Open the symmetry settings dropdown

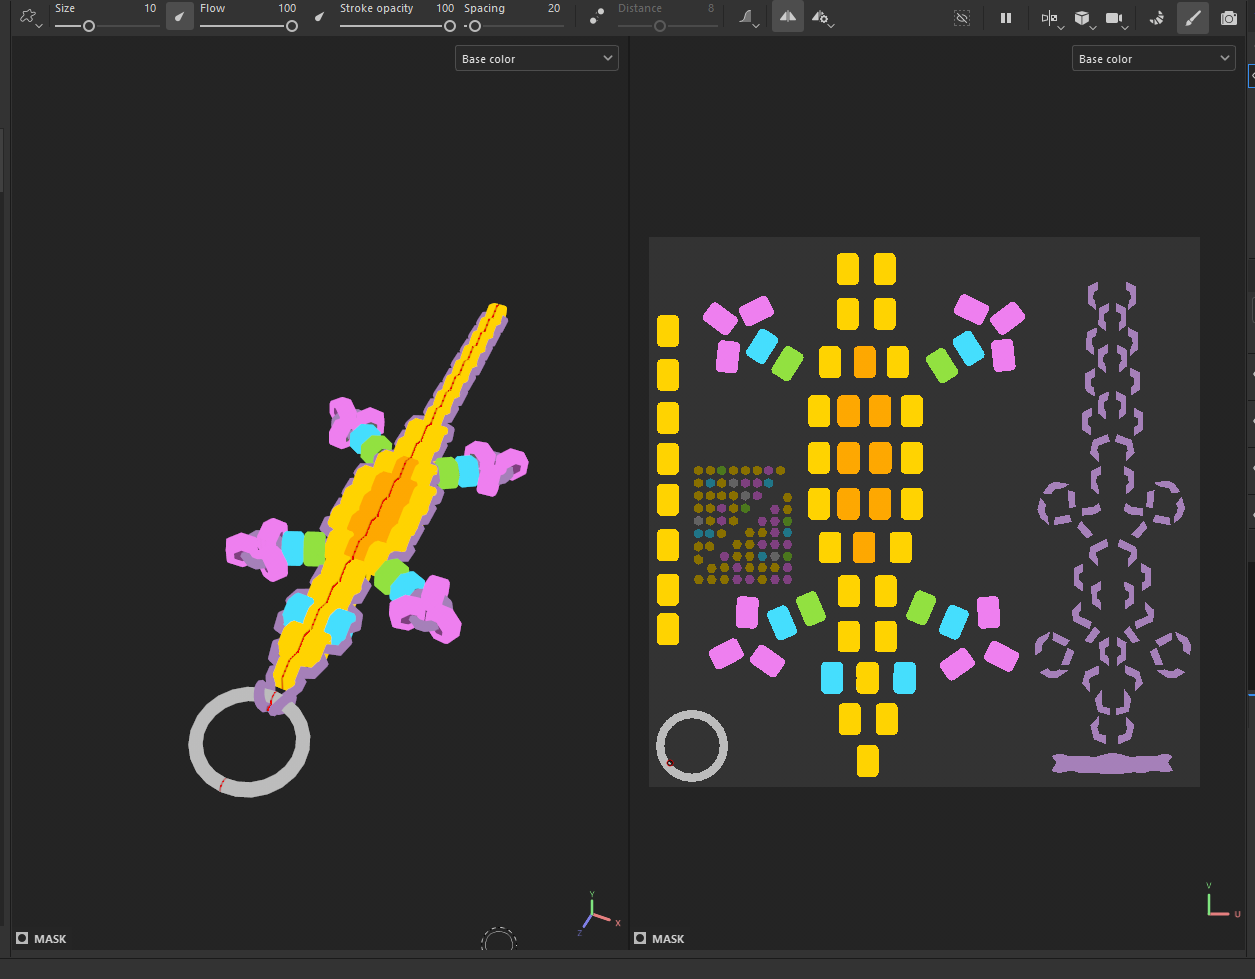pyautogui.click(x=823, y=18)
